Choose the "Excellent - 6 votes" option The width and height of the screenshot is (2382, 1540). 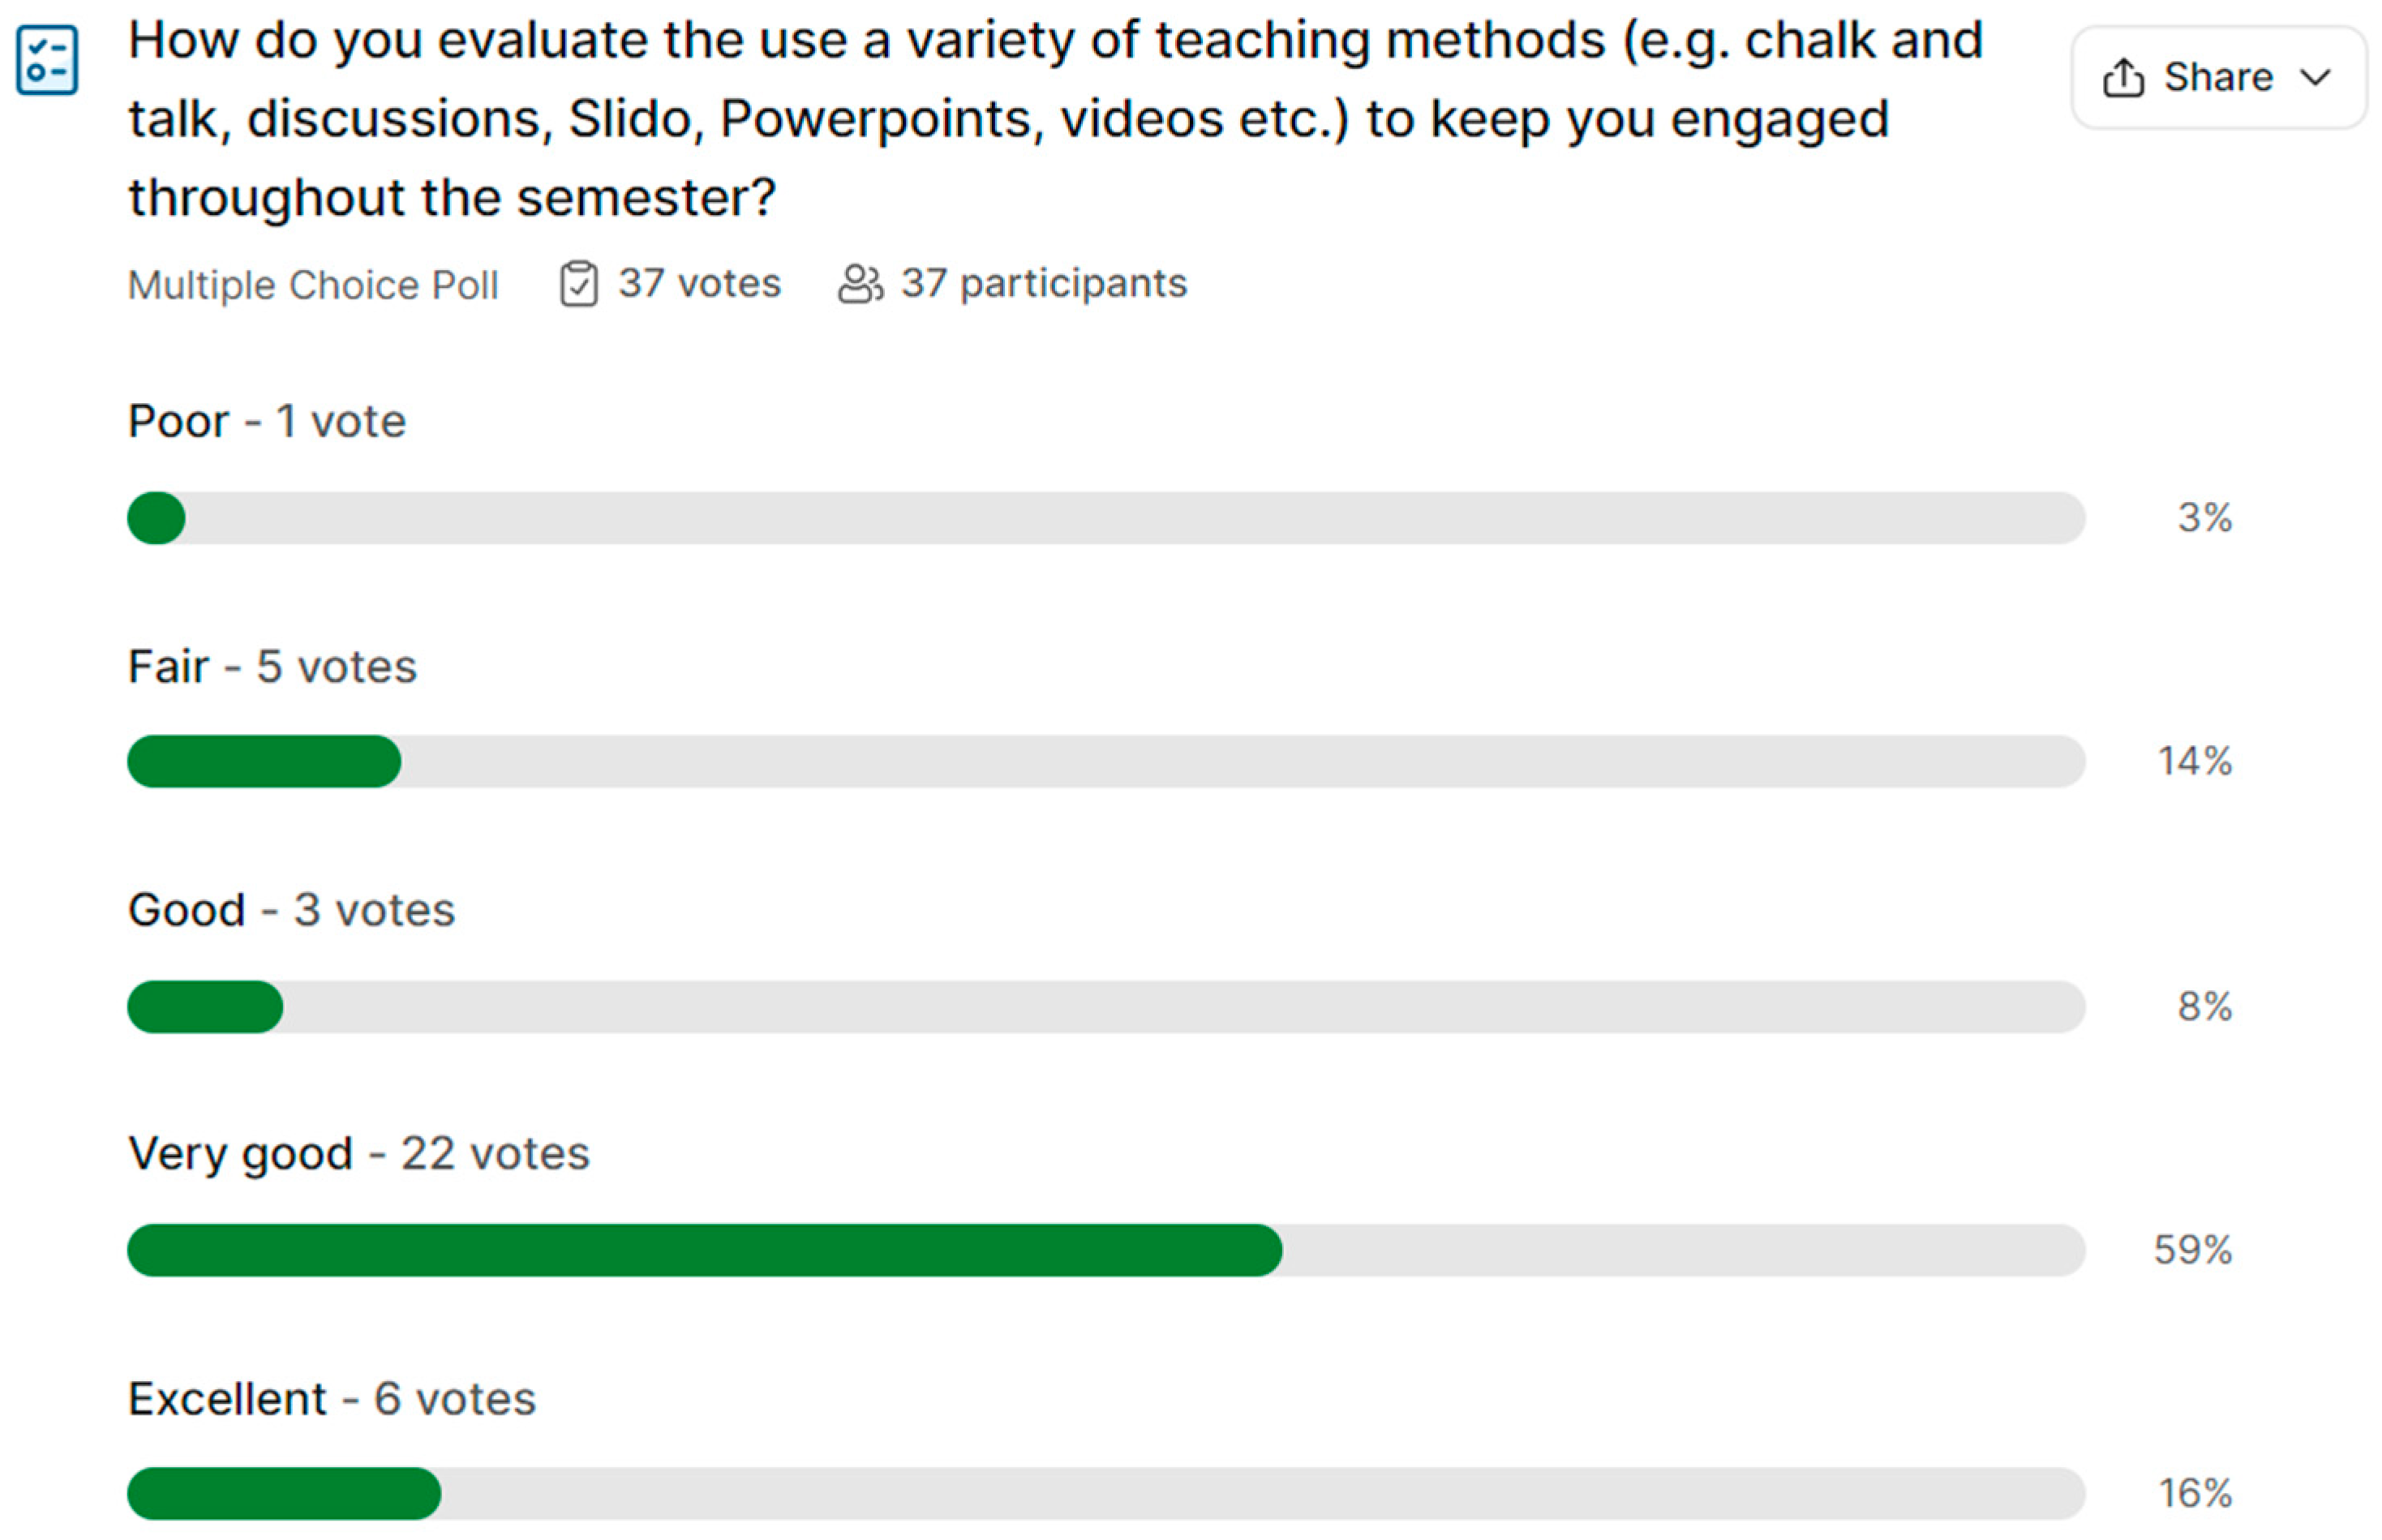point(332,1399)
